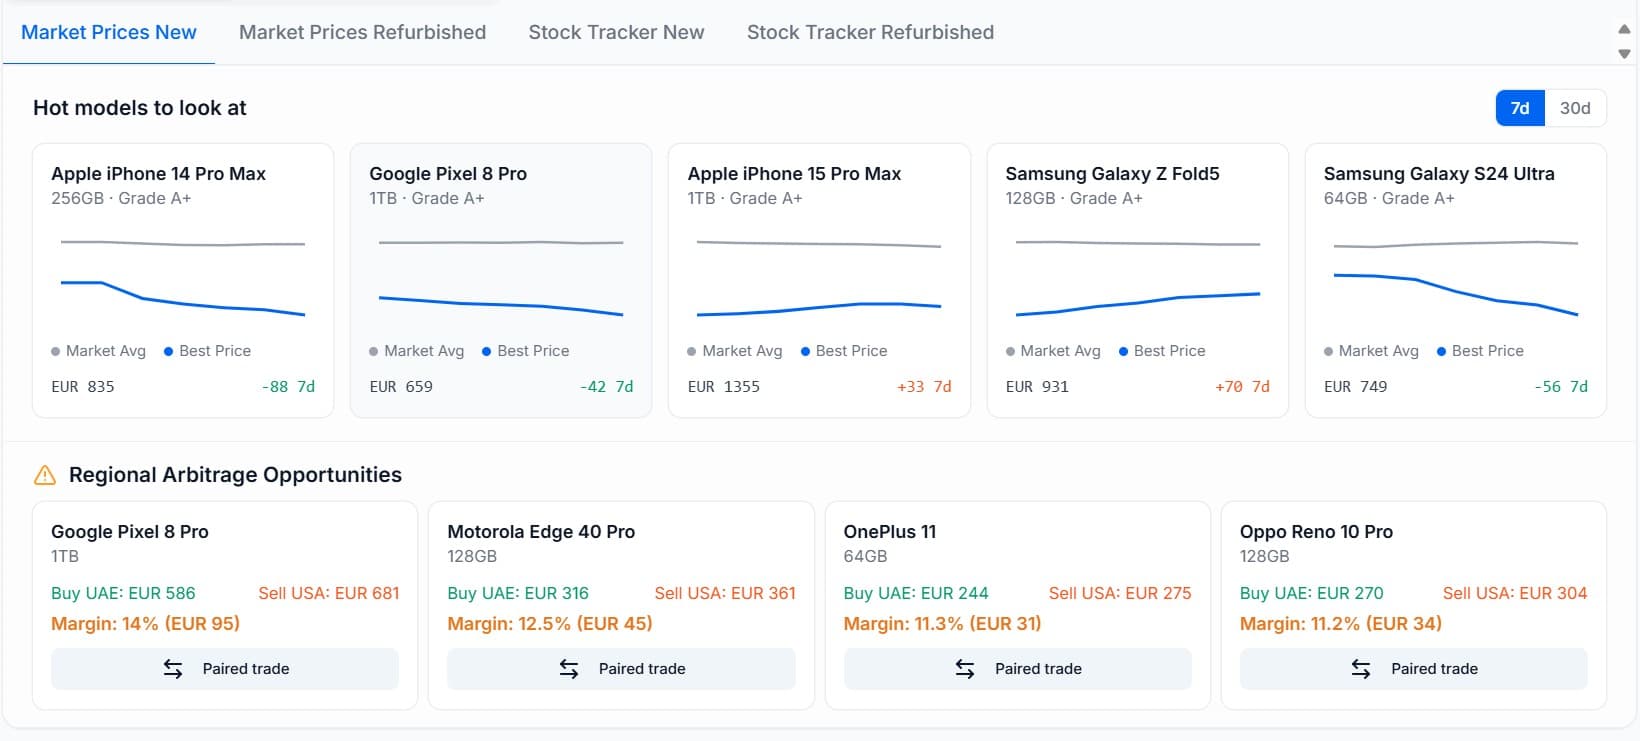The width and height of the screenshot is (1640, 741).
Task: Click the Regional Arbitrage Opportunities heading
Action: pyautogui.click(x=235, y=475)
